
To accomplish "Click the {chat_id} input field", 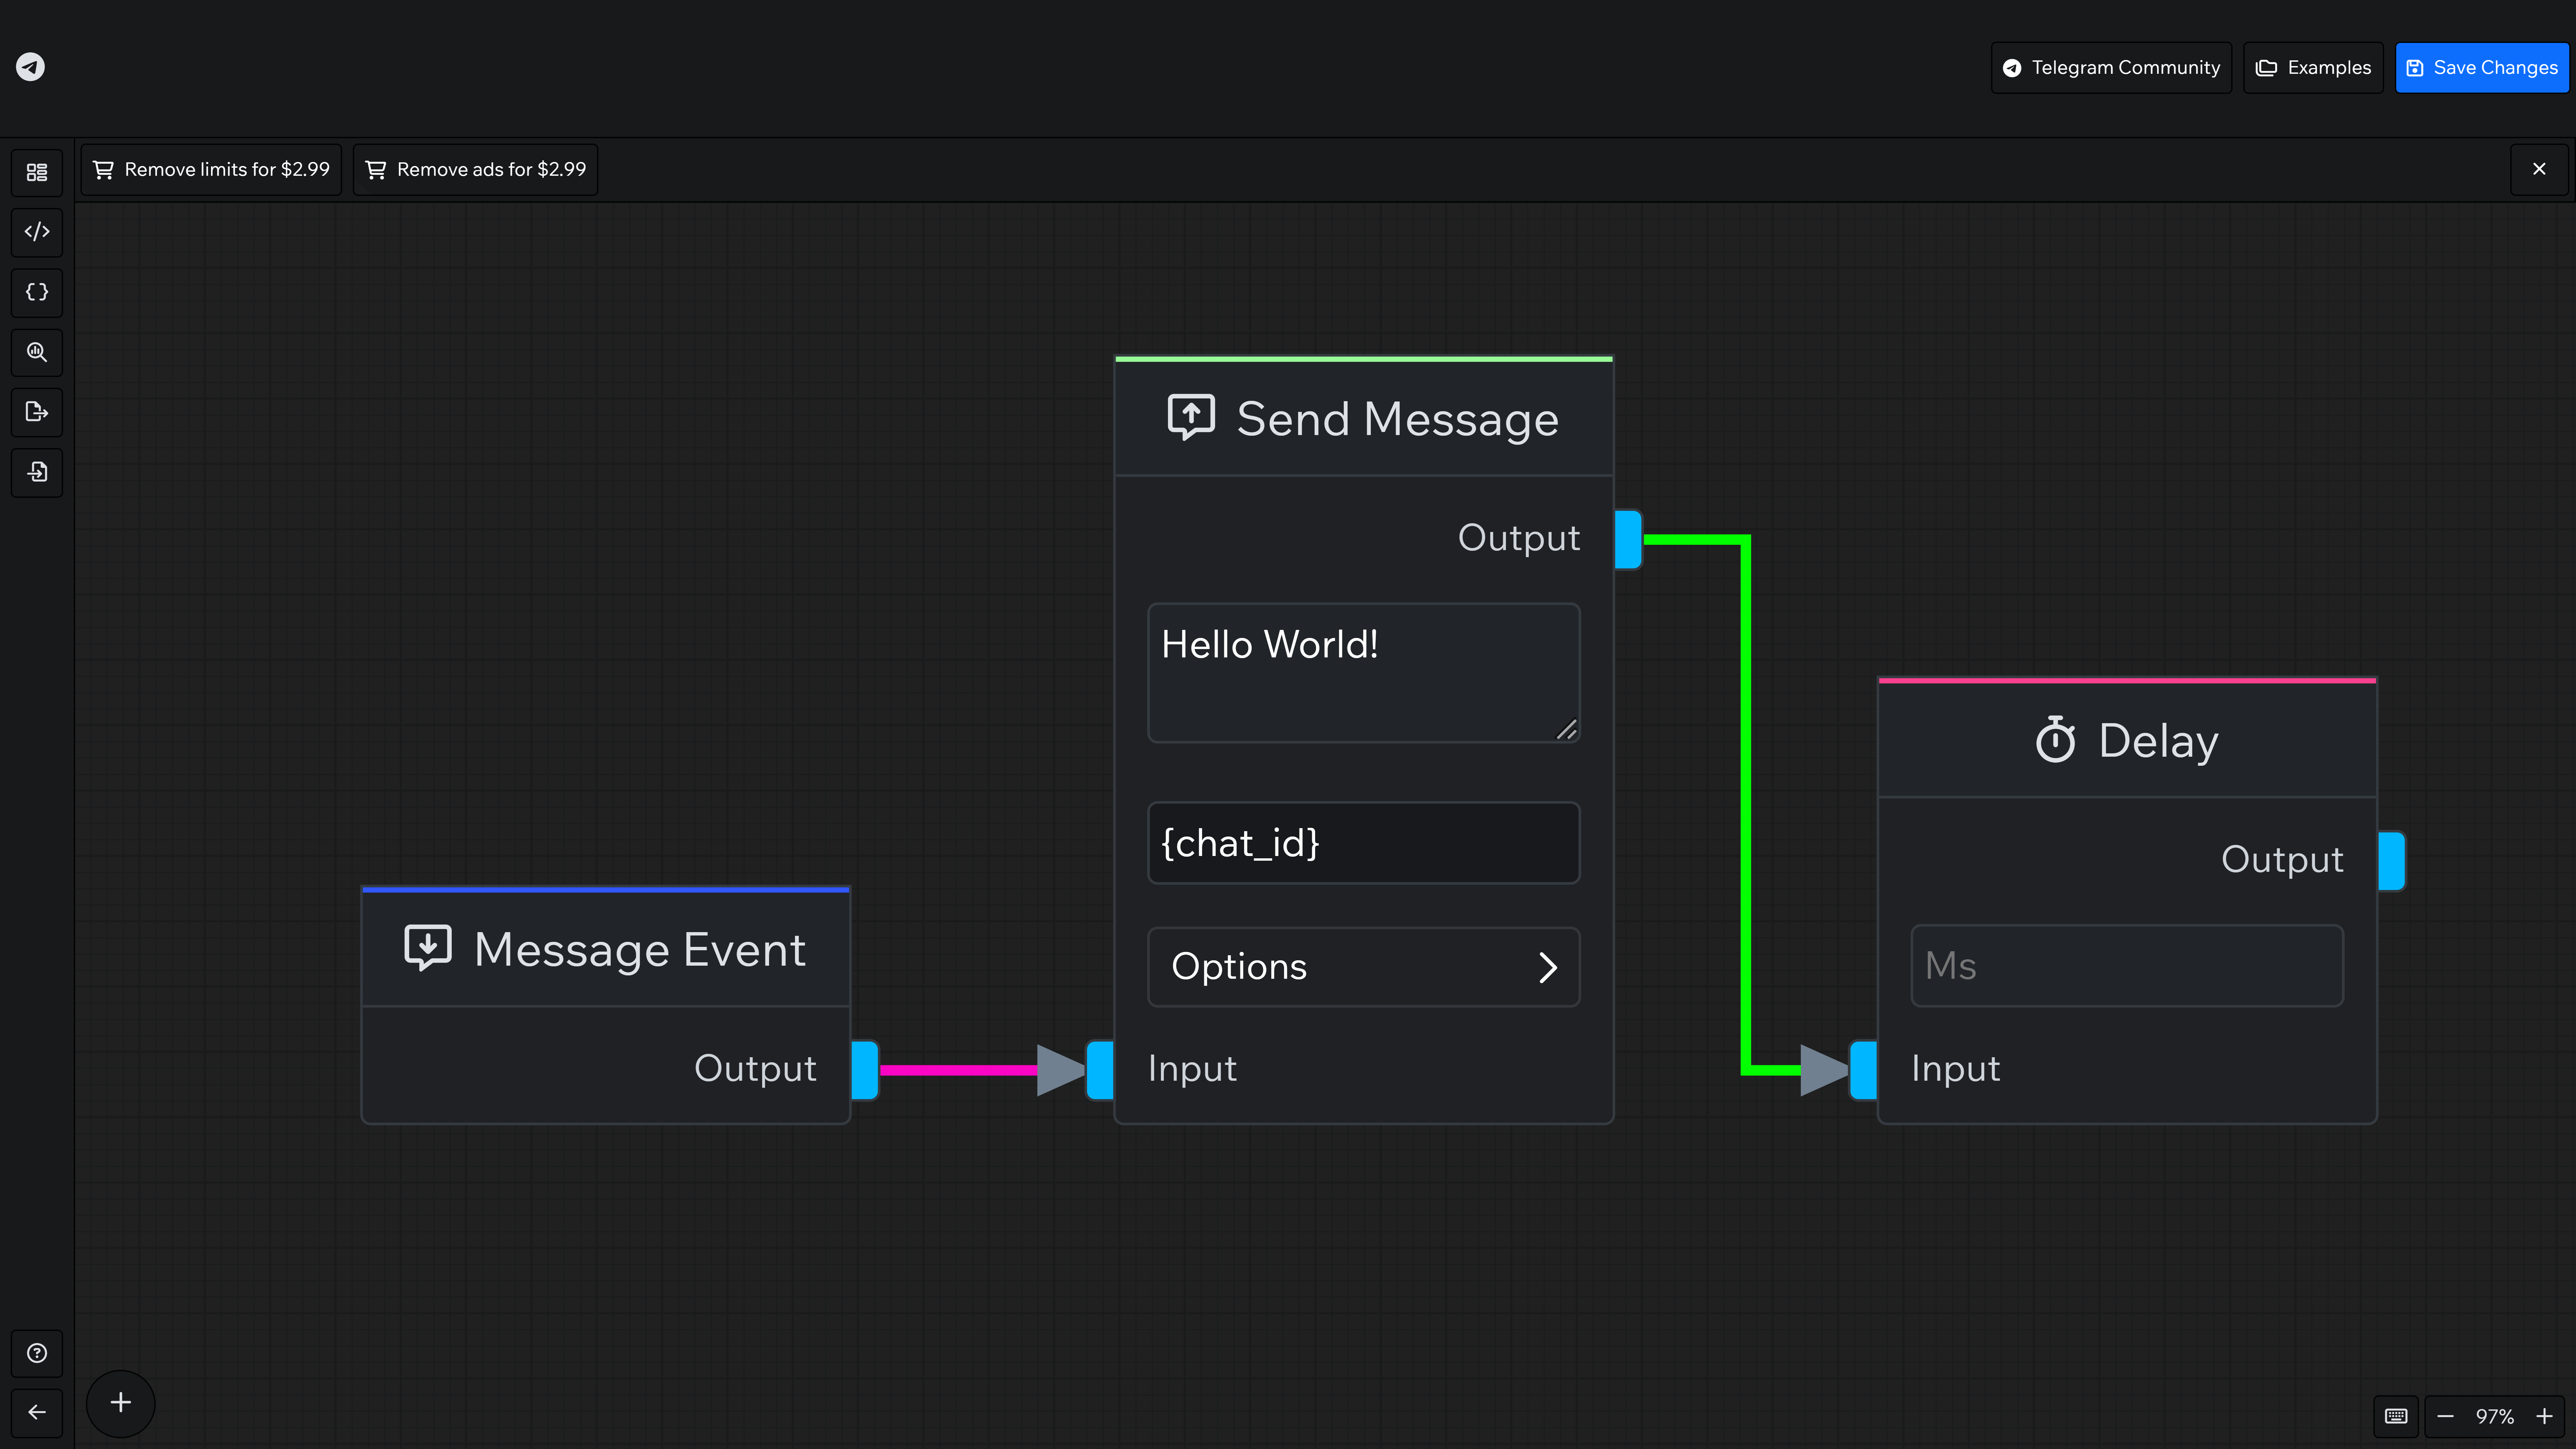I will (x=1364, y=843).
